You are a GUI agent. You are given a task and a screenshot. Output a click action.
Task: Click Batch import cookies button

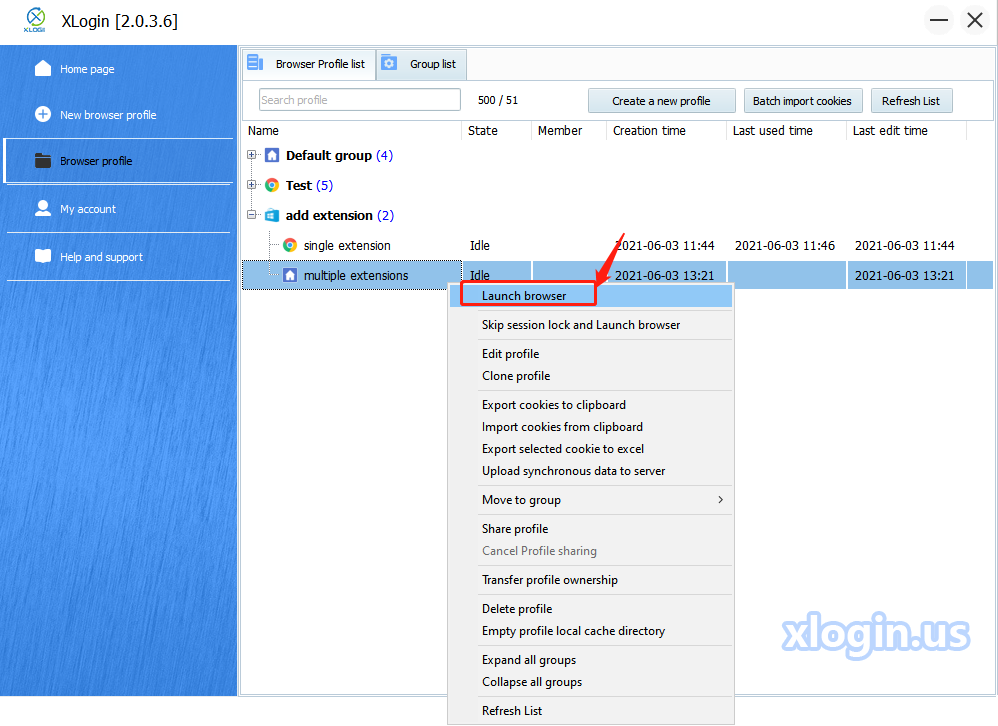click(x=803, y=101)
